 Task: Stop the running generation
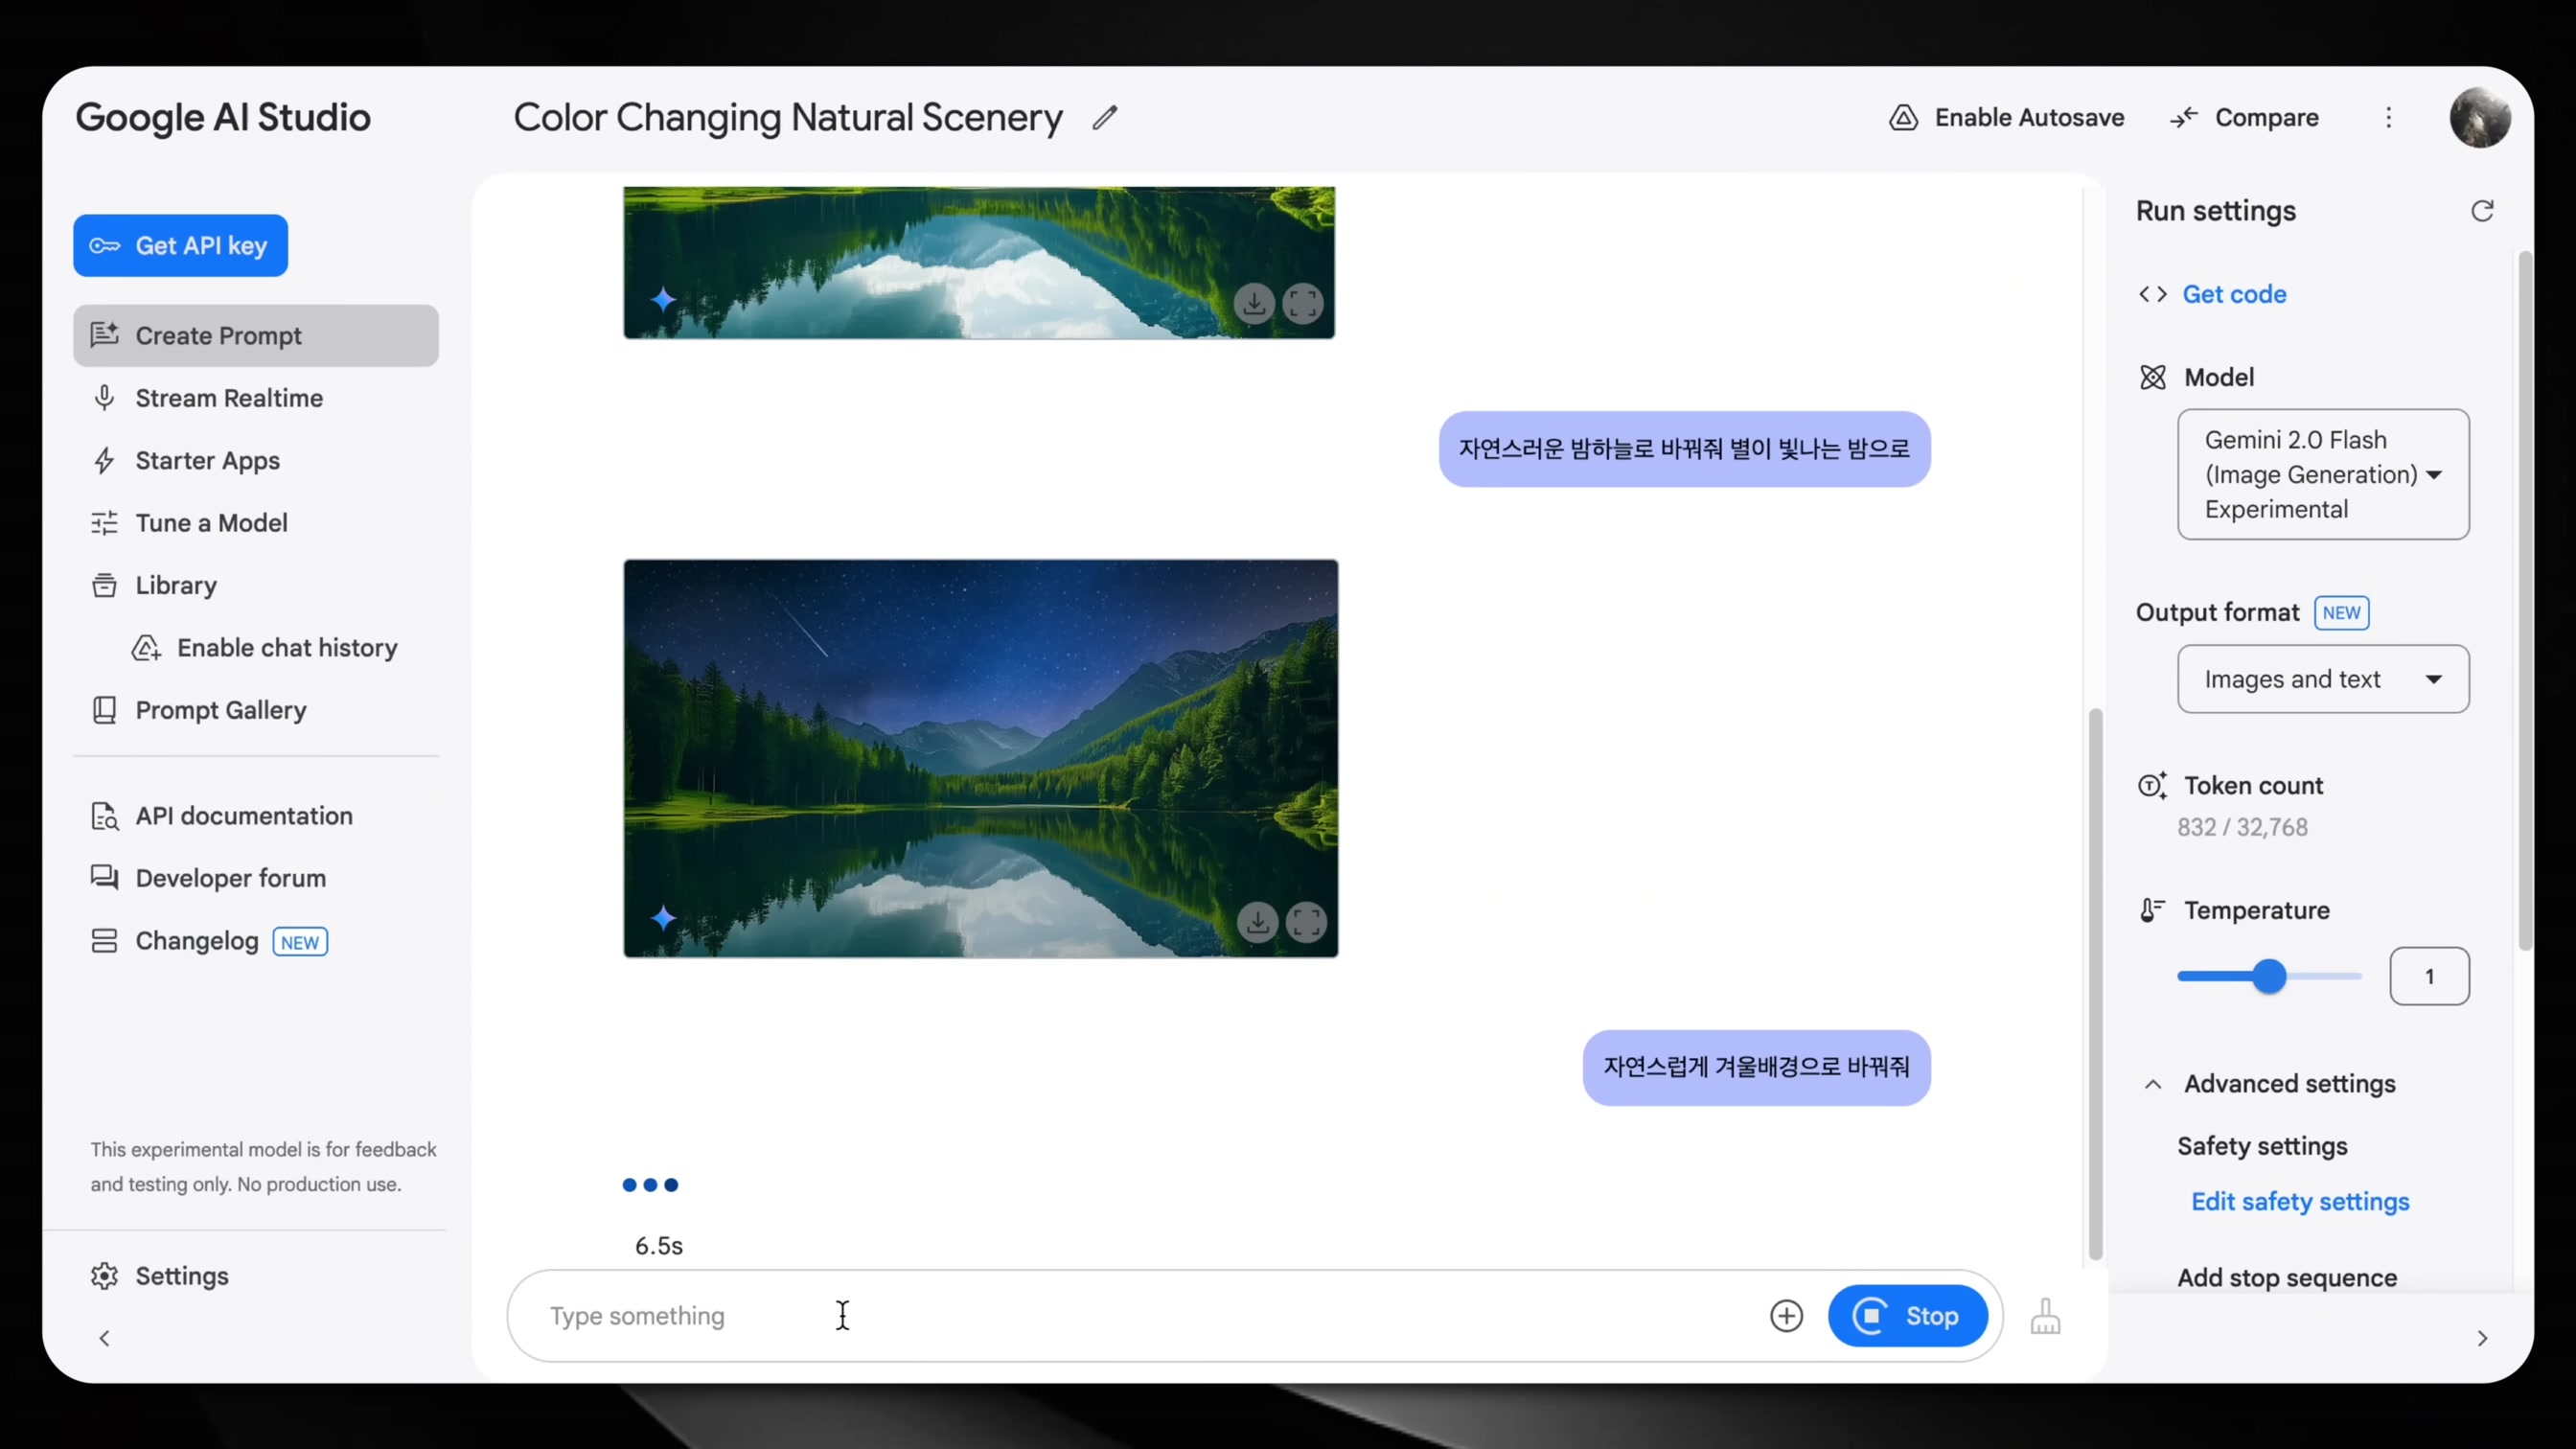(x=1907, y=1316)
